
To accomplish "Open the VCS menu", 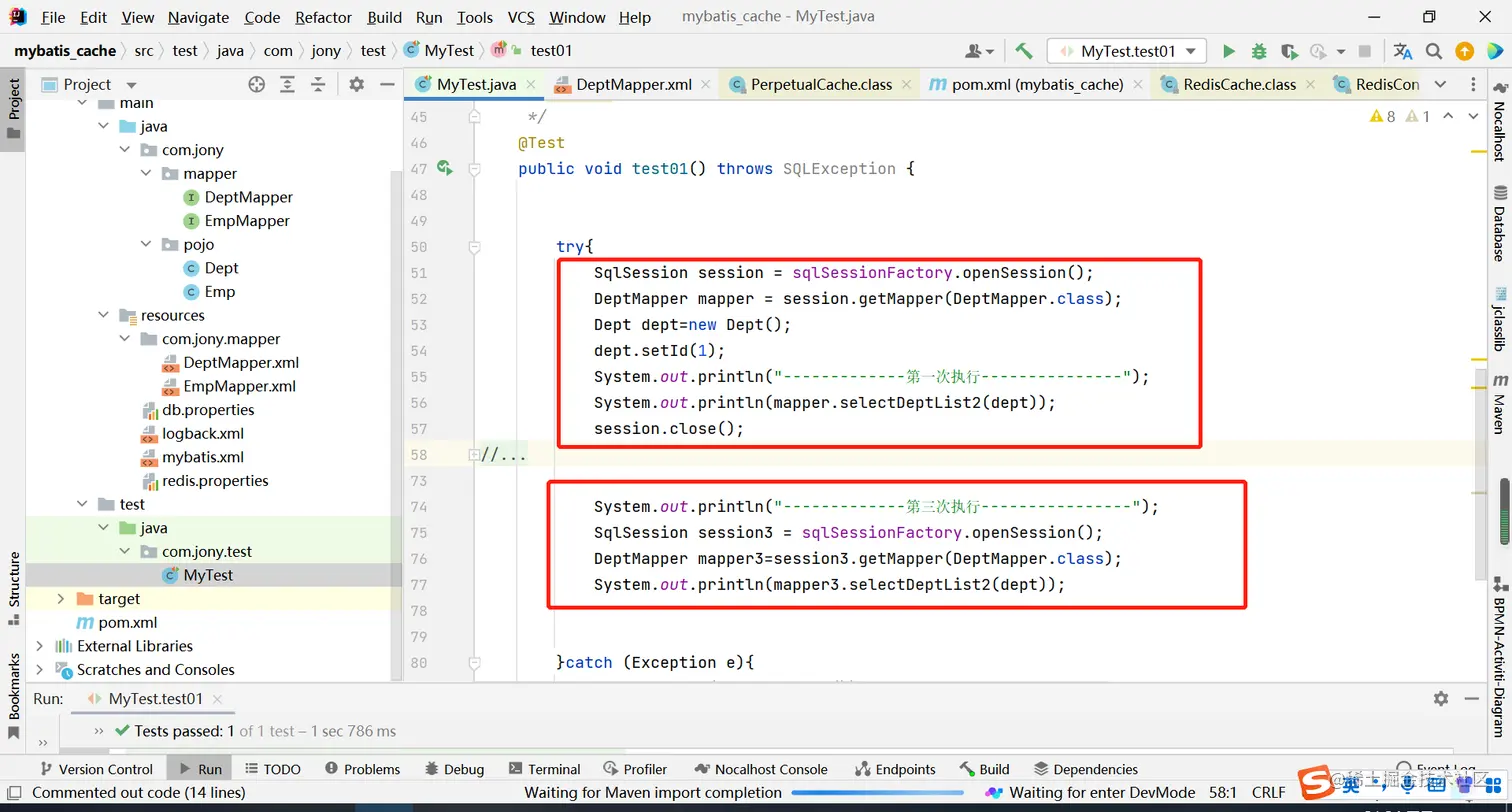I will click(521, 17).
